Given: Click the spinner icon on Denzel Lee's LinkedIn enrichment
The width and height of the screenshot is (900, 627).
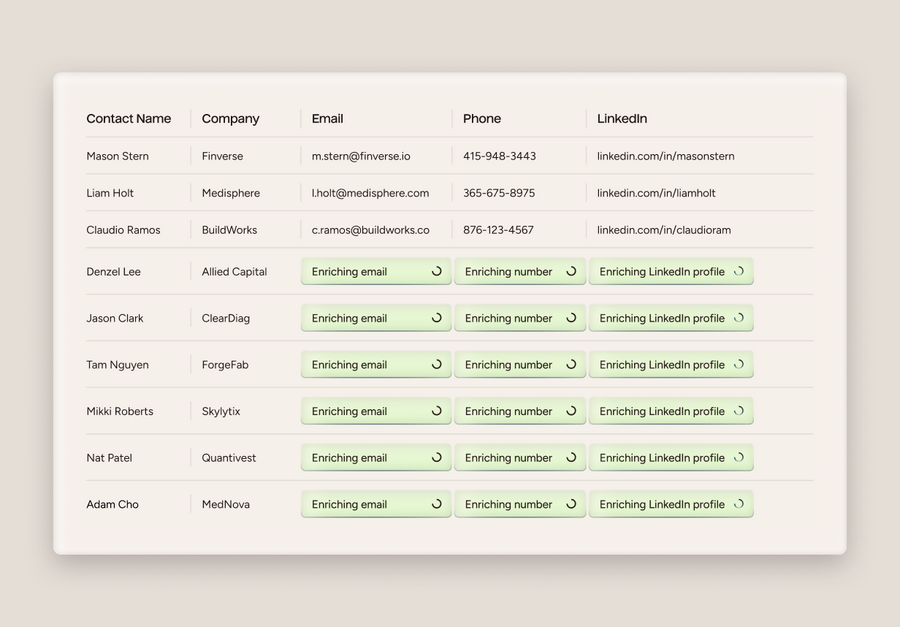Looking at the screenshot, I should coord(739,271).
